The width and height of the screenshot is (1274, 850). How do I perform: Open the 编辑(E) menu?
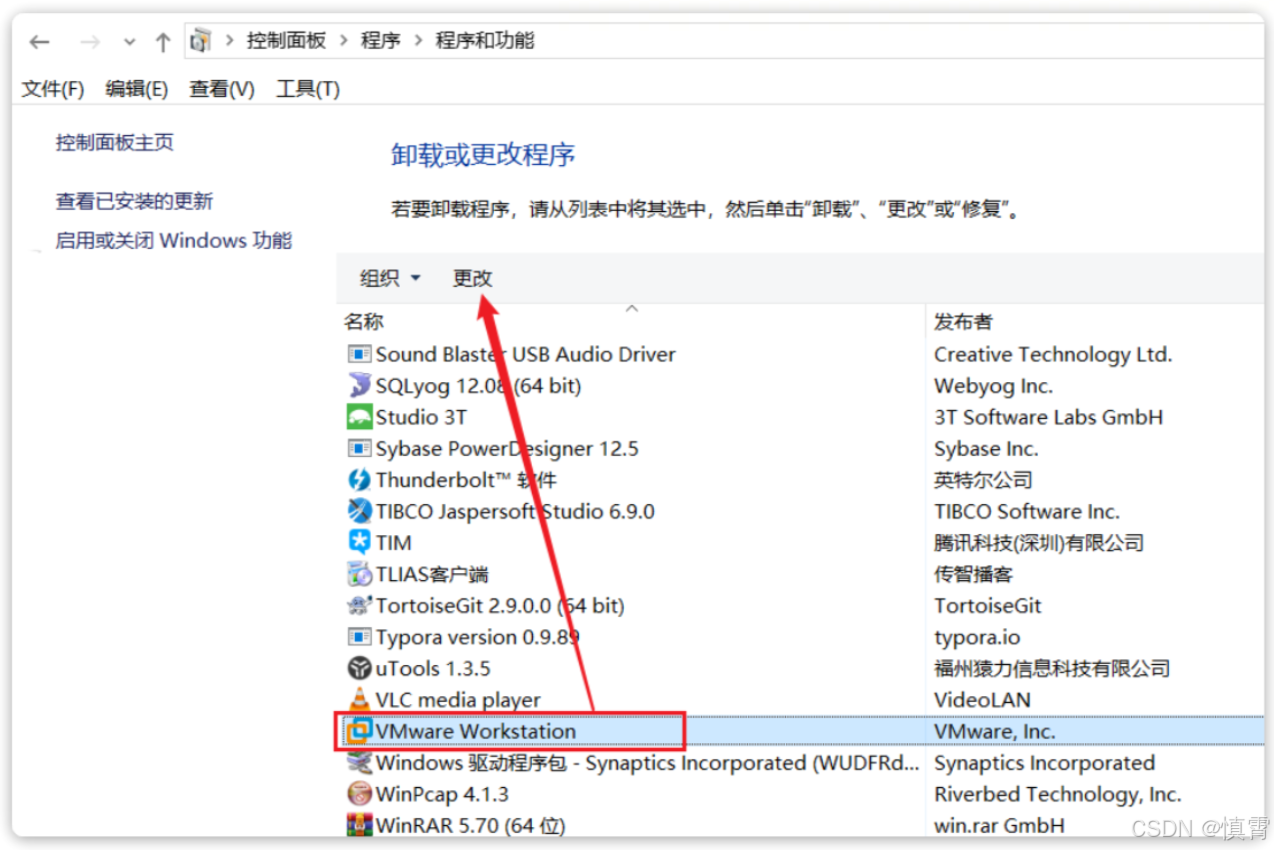[x=137, y=89]
